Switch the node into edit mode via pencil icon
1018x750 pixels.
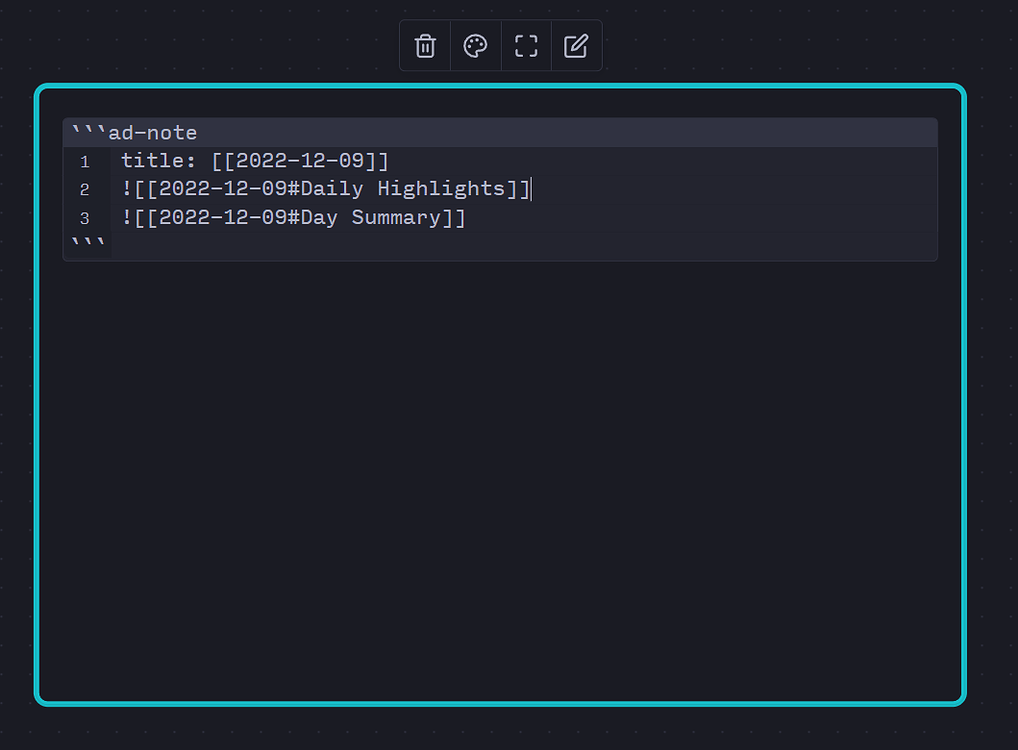point(576,45)
